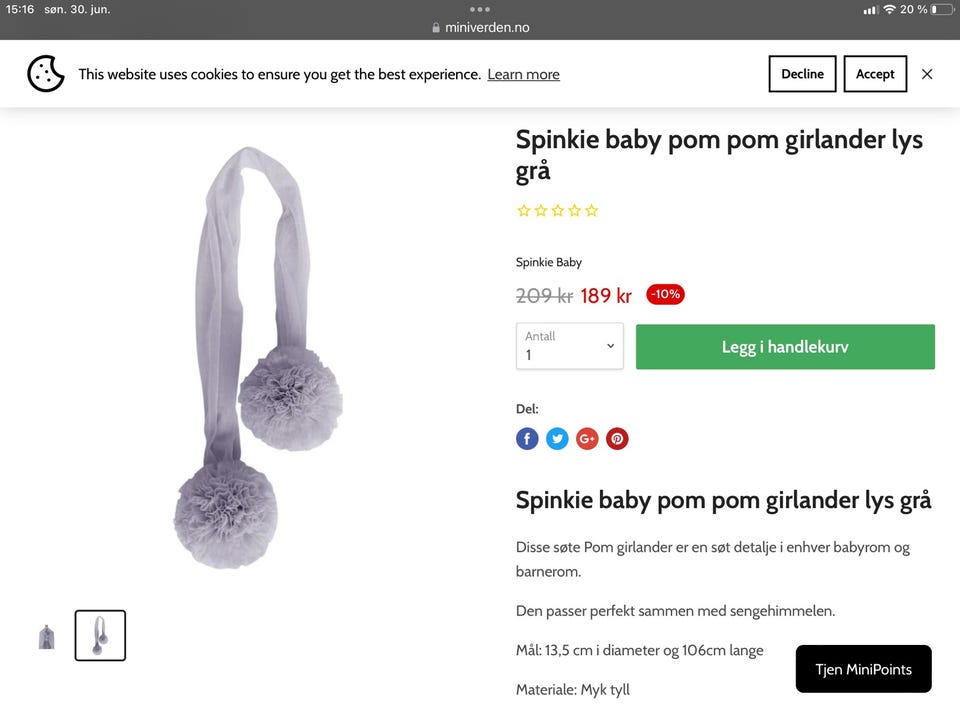Open the three-dot menu above the address bar
960x720 pixels.
(x=480, y=9)
